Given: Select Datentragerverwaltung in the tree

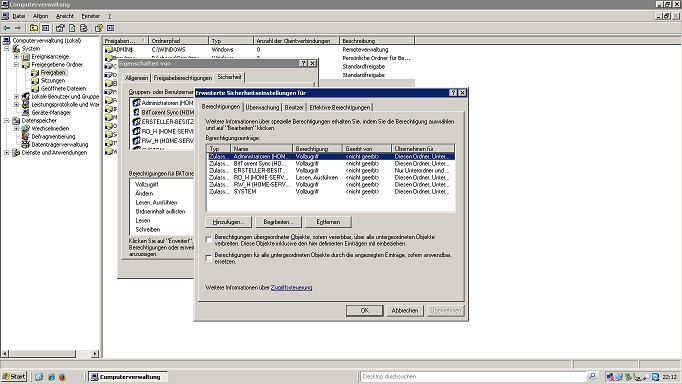Looking at the screenshot, I should 60,144.
